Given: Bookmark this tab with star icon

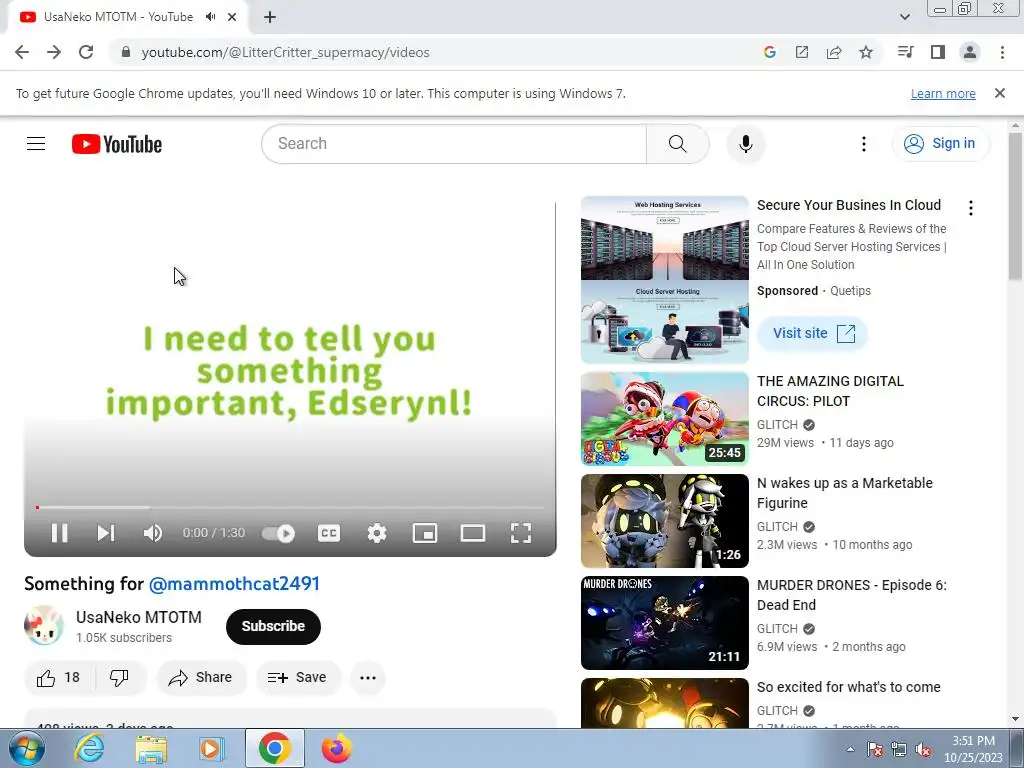Looking at the screenshot, I should 866,52.
